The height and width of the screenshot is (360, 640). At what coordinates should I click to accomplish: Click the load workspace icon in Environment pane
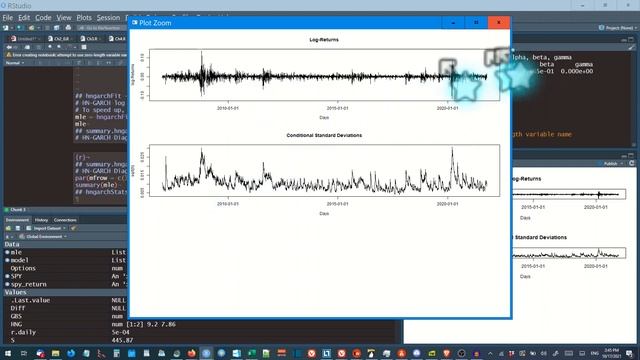pyautogui.click(x=8, y=228)
